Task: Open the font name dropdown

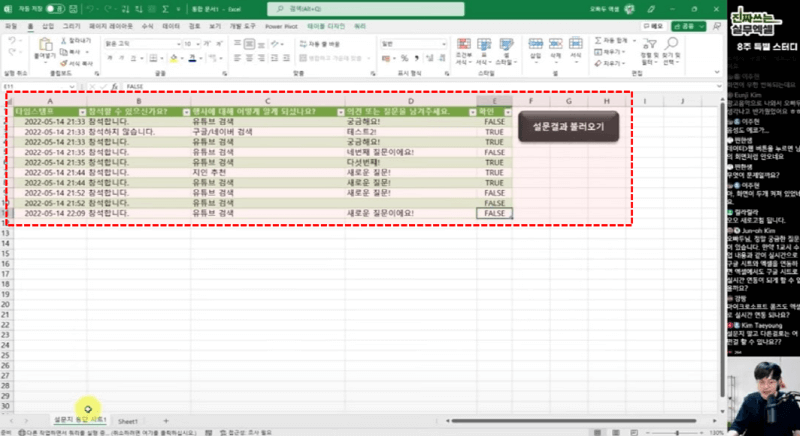Action: point(178,44)
